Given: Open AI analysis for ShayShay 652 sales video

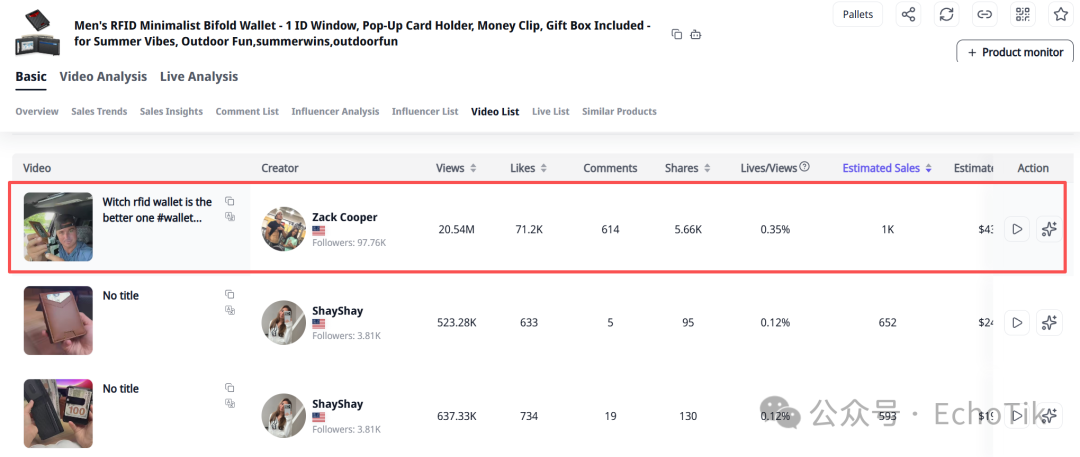Looking at the screenshot, I should pos(1049,323).
